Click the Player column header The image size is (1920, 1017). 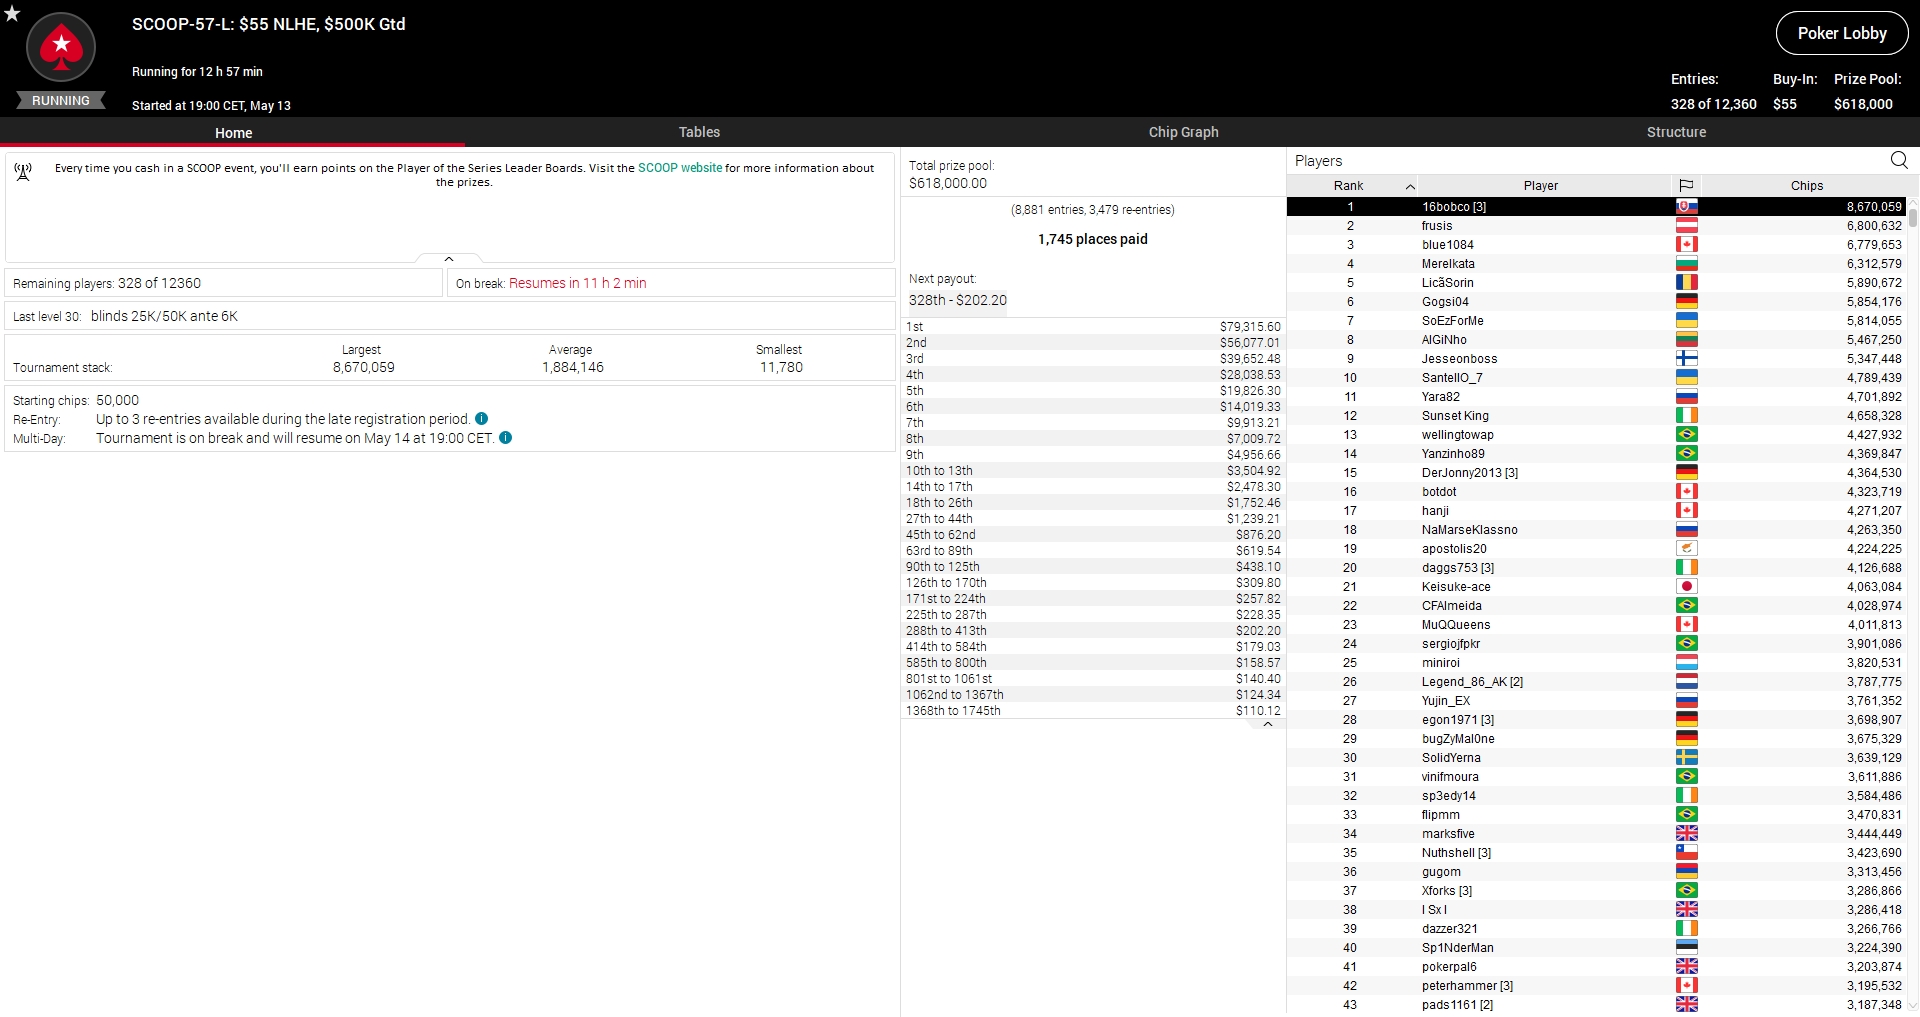[x=1540, y=185]
